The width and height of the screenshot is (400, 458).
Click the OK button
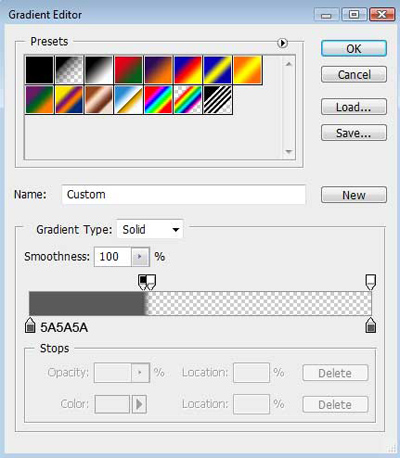tap(354, 49)
